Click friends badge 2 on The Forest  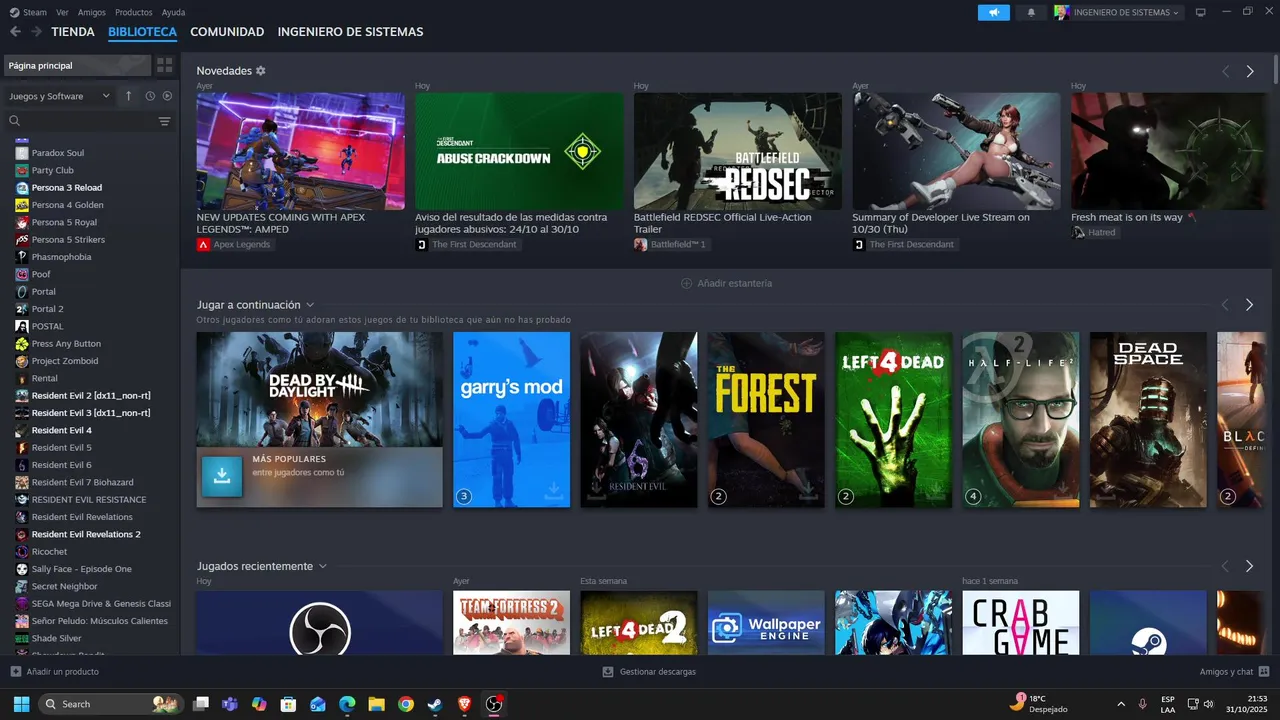tap(719, 496)
